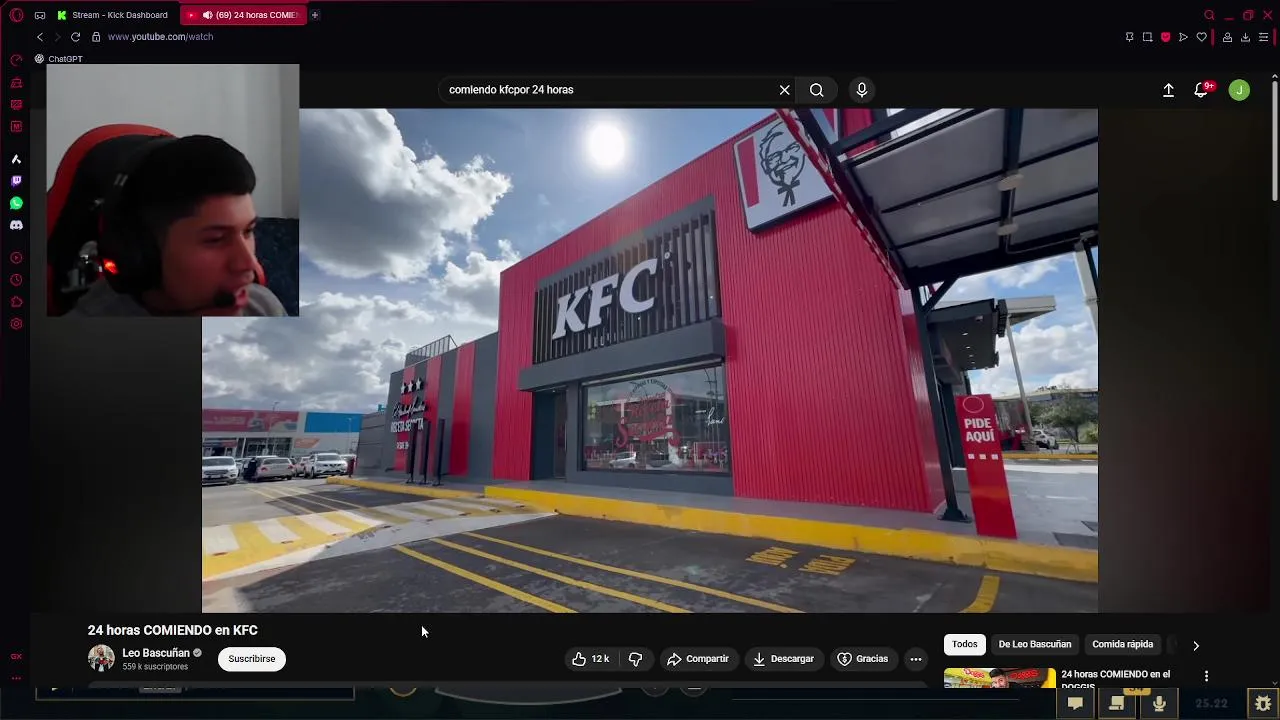Open the browser profile icon
Viewport: 1280px width, 720px height.
coord(1227,37)
